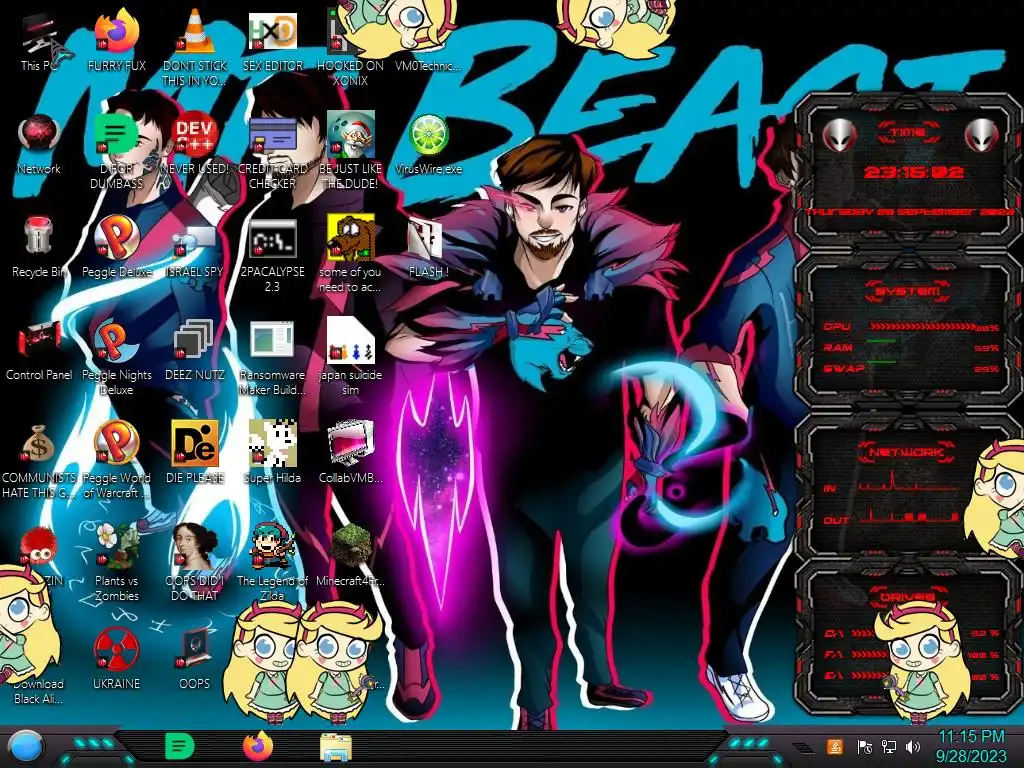Launch the FURRY FUX Firefox shortcut
This screenshot has width=1024, height=768.
[117, 40]
